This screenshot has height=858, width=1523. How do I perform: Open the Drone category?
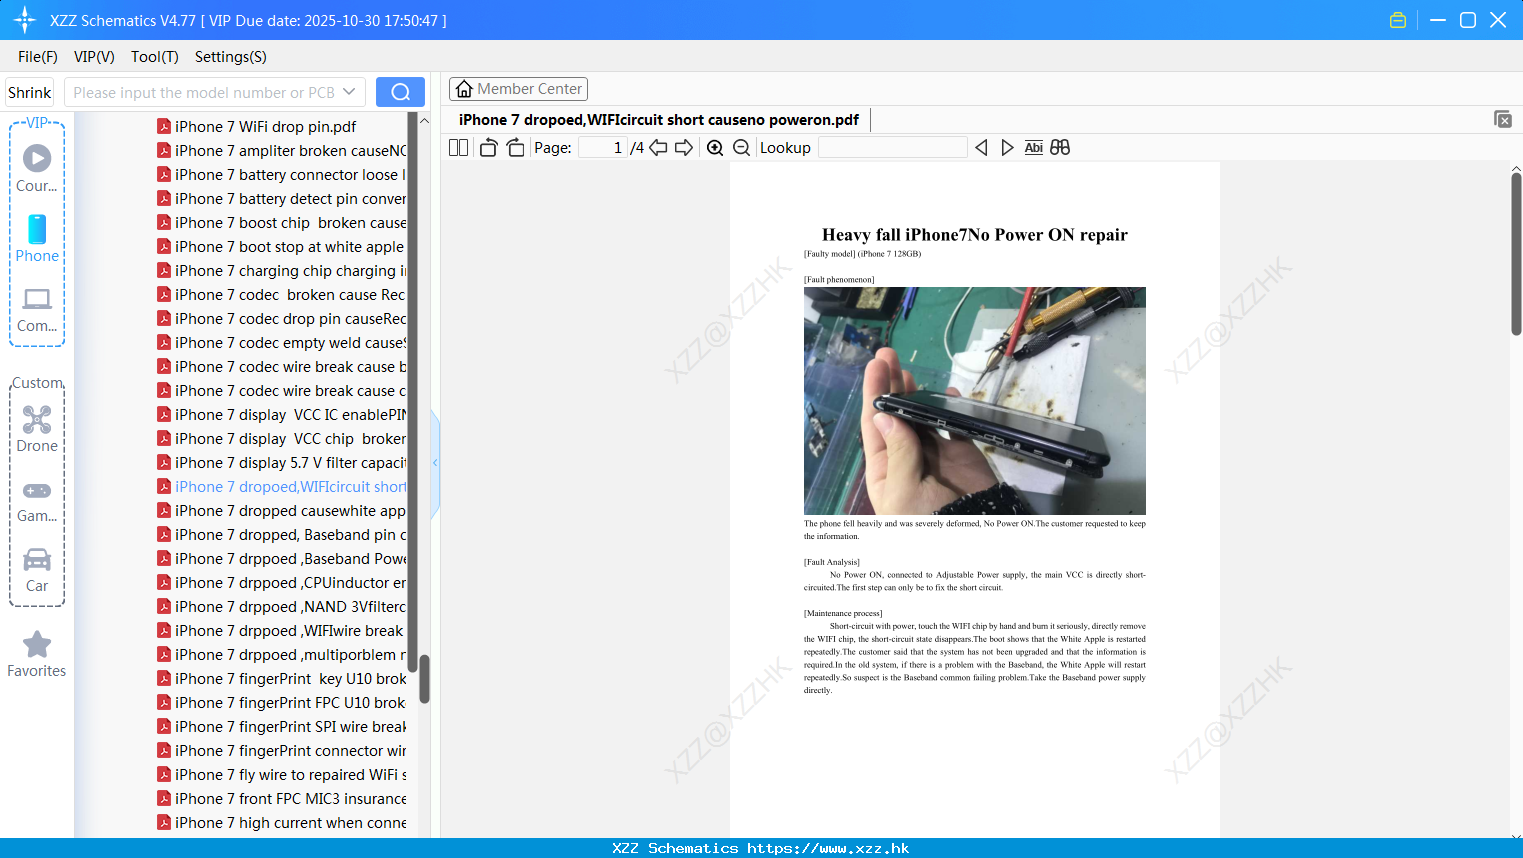[37, 429]
